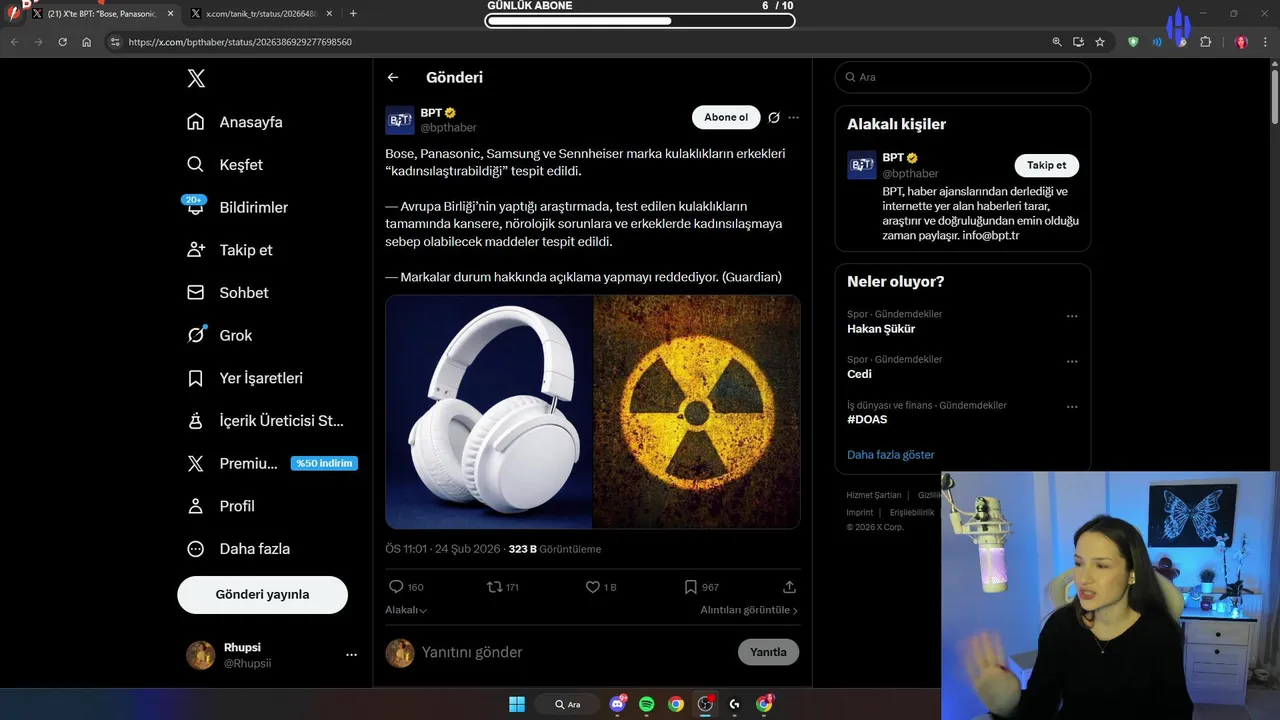Open Premium X icon
This screenshot has height=720, width=1280.
click(196, 463)
